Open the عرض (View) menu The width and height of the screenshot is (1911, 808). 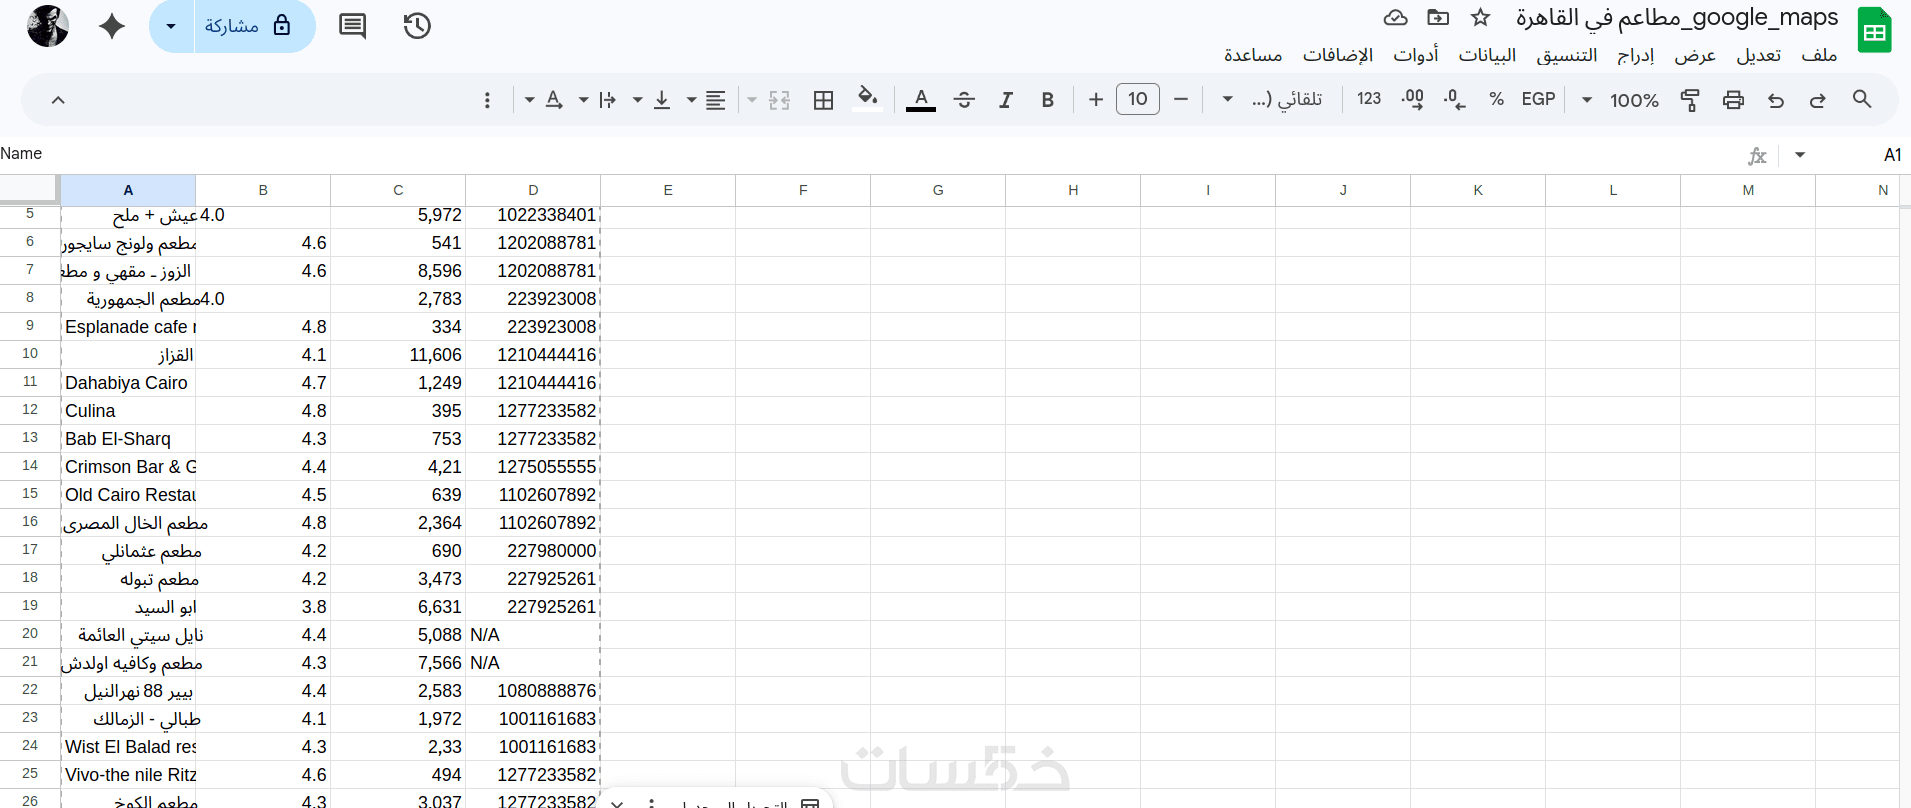tap(1695, 55)
